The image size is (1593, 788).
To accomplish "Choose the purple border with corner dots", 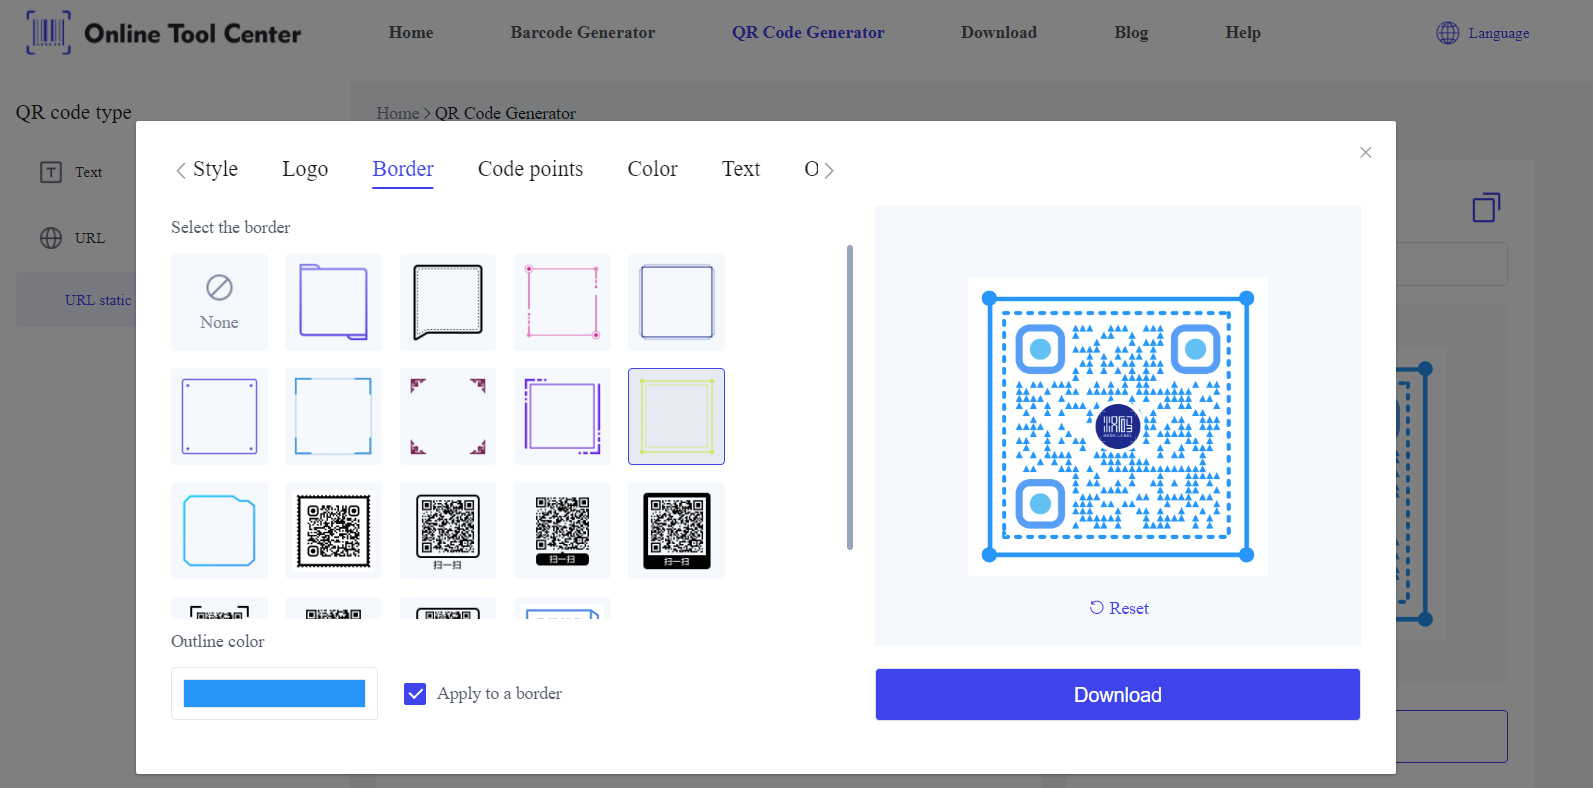I will tap(219, 416).
